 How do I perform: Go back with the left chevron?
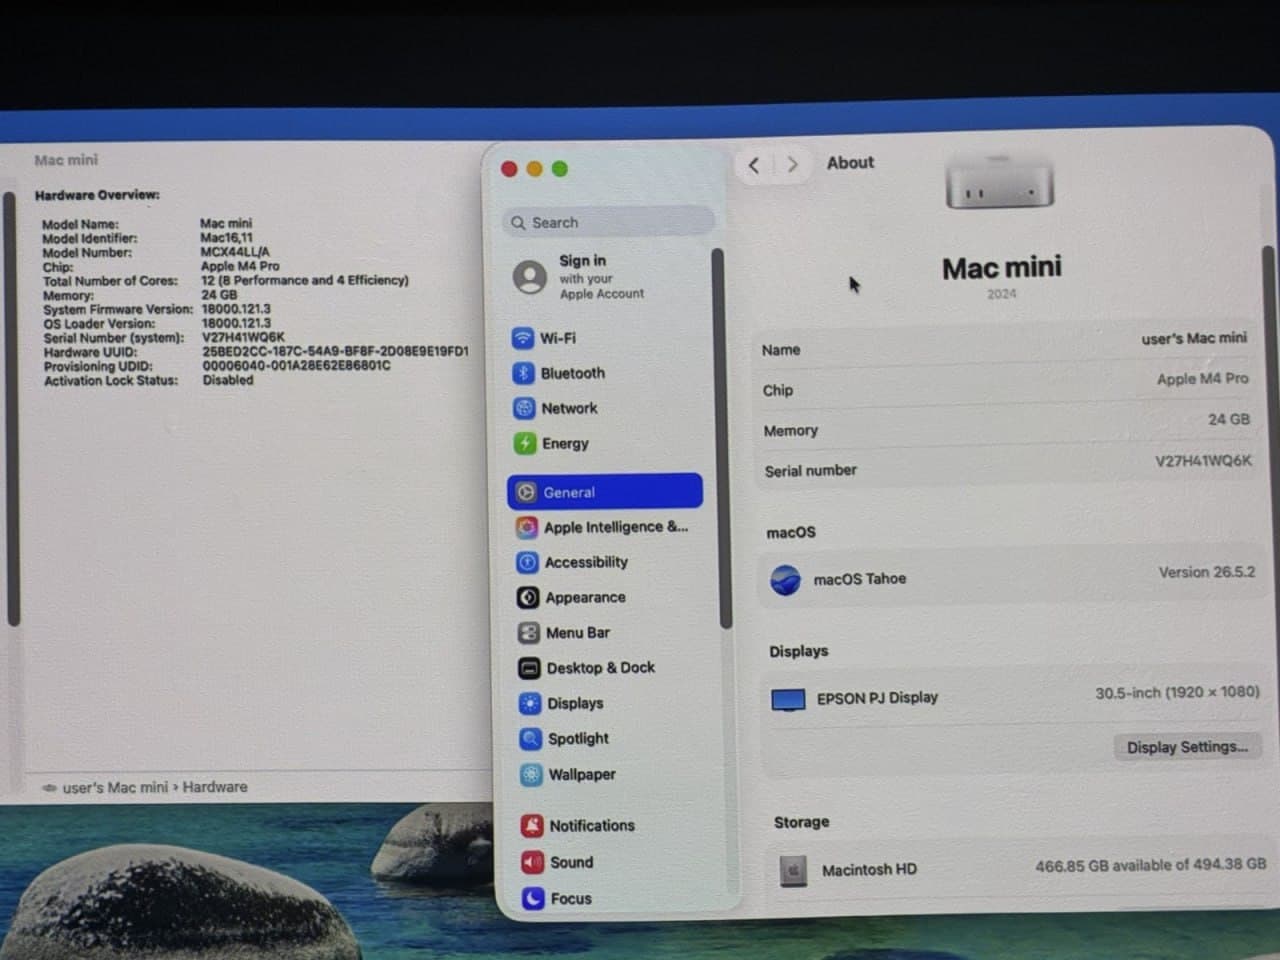click(x=754, y=165)
